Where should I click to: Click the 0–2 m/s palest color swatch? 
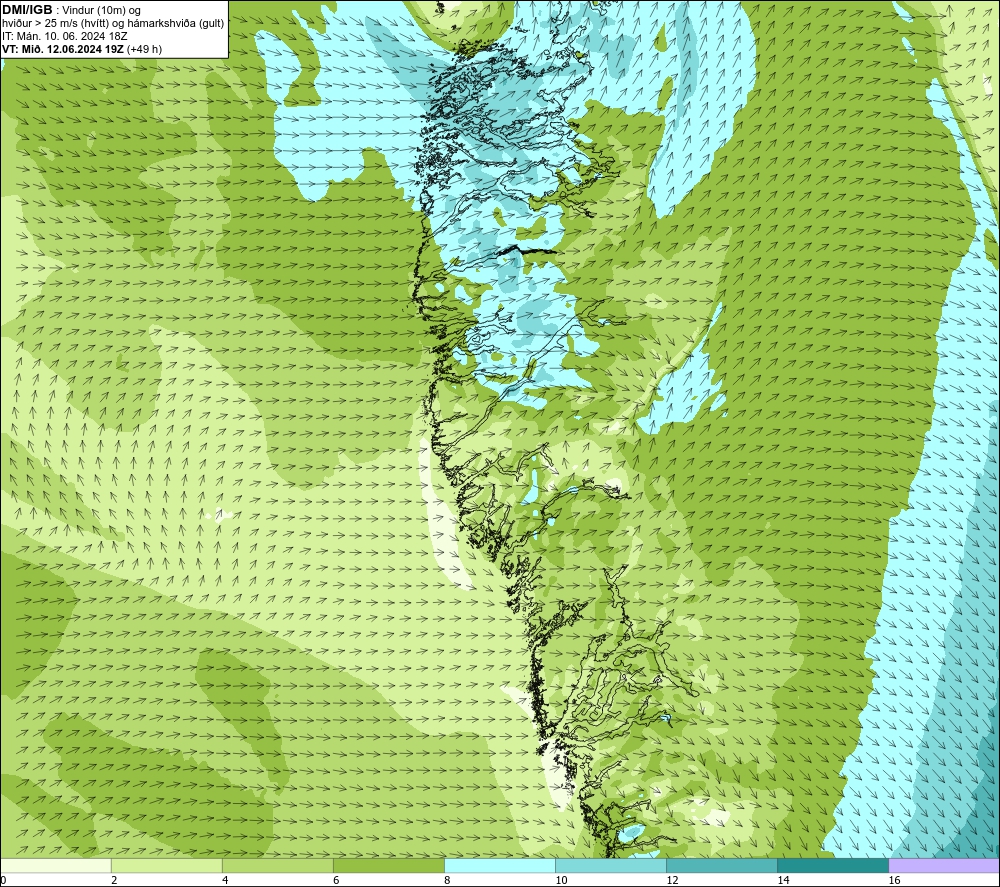click(x=56, y=865)
